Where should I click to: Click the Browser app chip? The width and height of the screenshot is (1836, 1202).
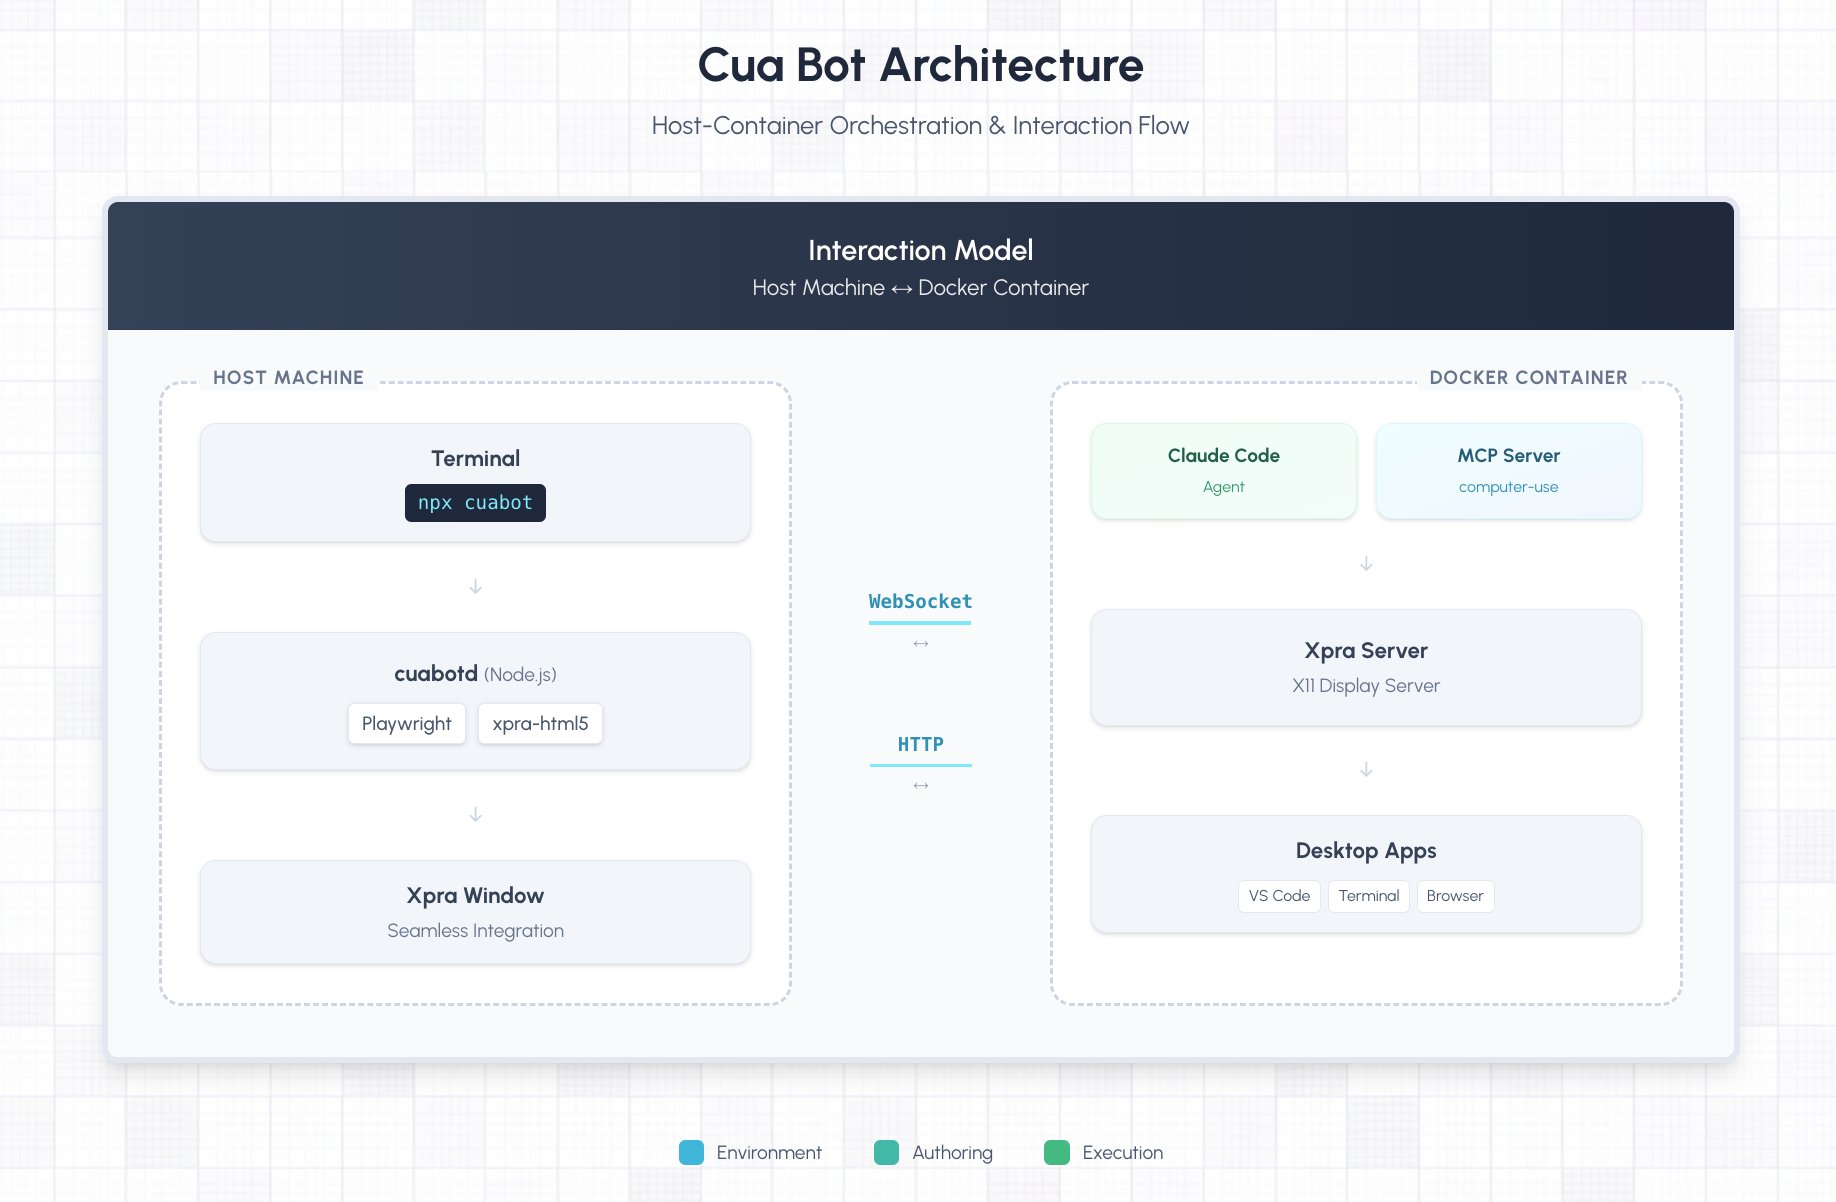1454,896
